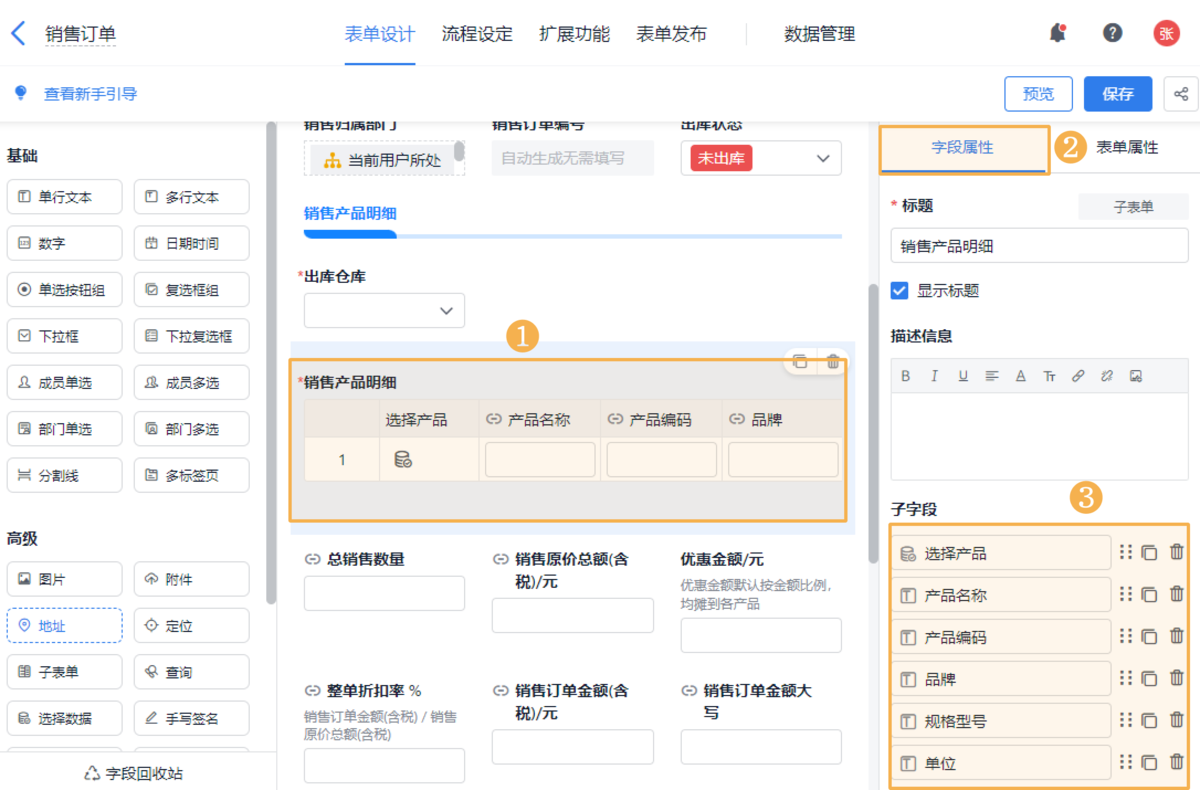Screen dimensions: 1200x790
Task: Toggle the 显示标题 checkbox
Action: [x=899, y=291]
